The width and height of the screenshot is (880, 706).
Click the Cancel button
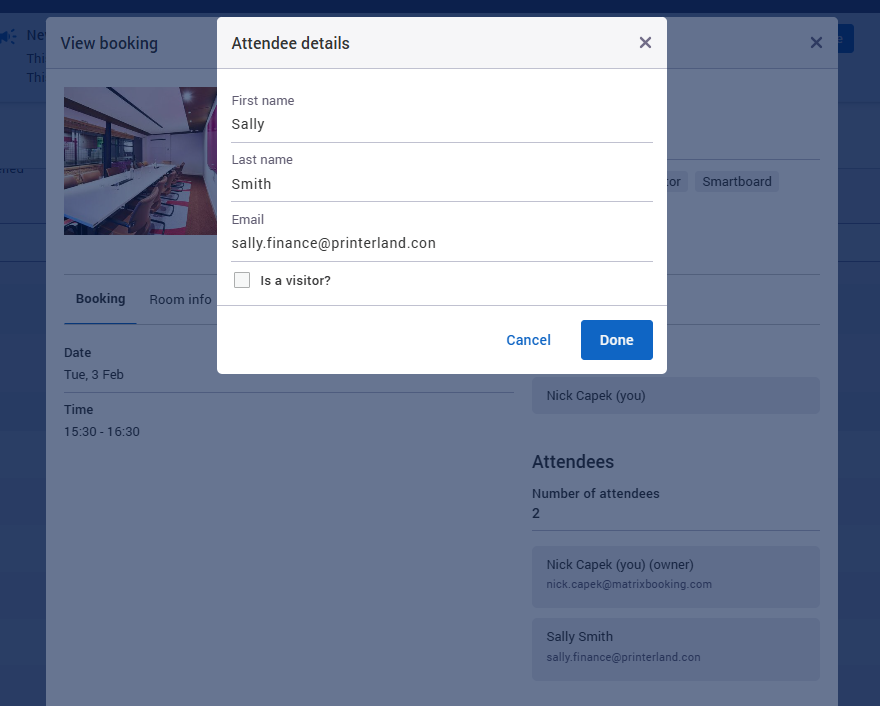528,340
